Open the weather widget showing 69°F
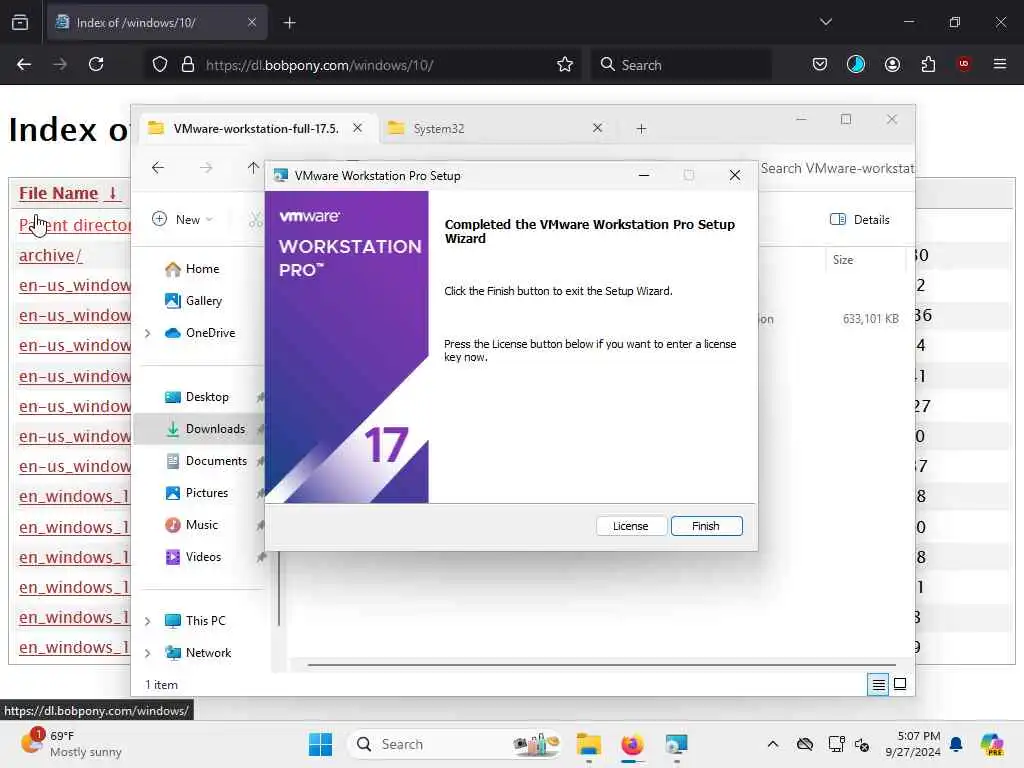This screenshot has width=1024, height=768. [x=71, y=744]
